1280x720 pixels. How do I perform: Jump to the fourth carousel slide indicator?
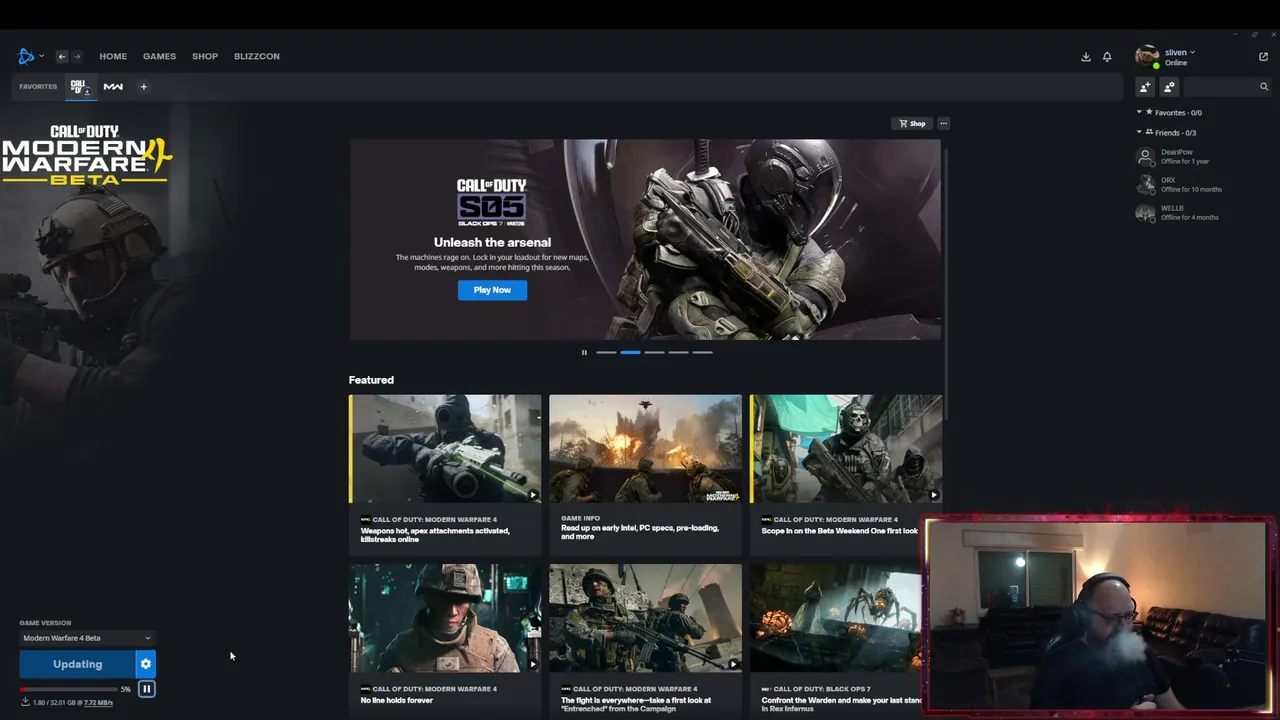point(678,352)
